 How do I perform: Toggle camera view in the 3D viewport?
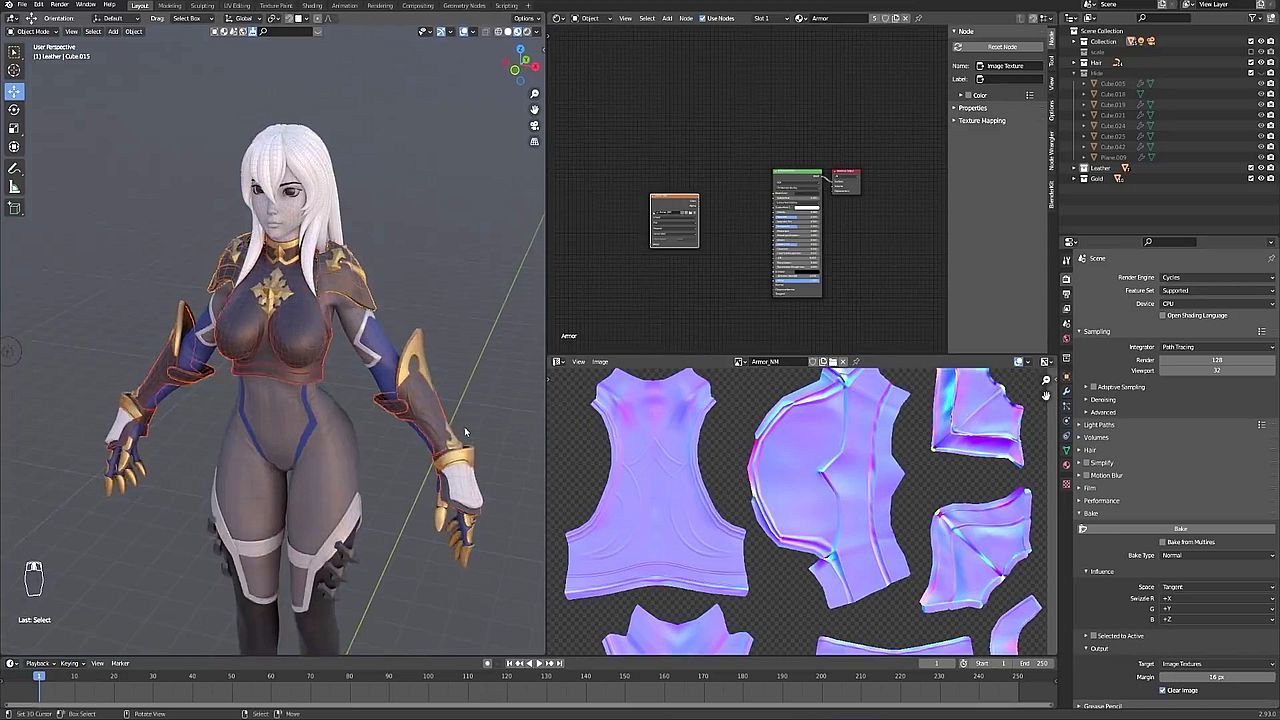click(534, 125)
